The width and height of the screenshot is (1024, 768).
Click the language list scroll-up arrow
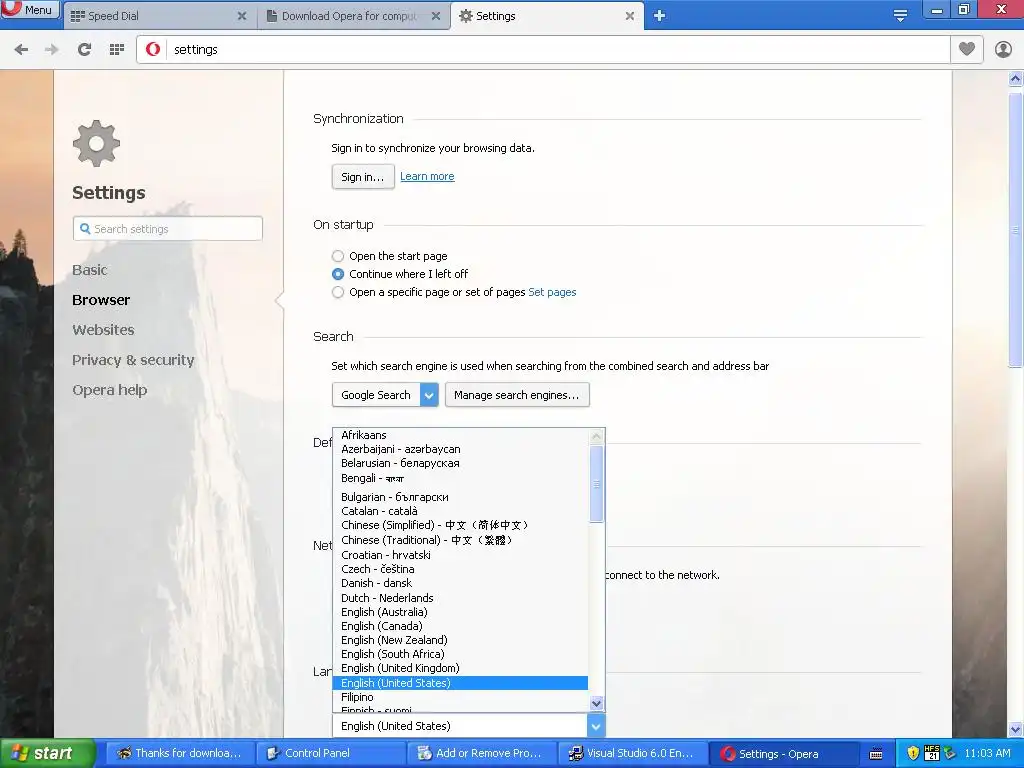point(596,436)
